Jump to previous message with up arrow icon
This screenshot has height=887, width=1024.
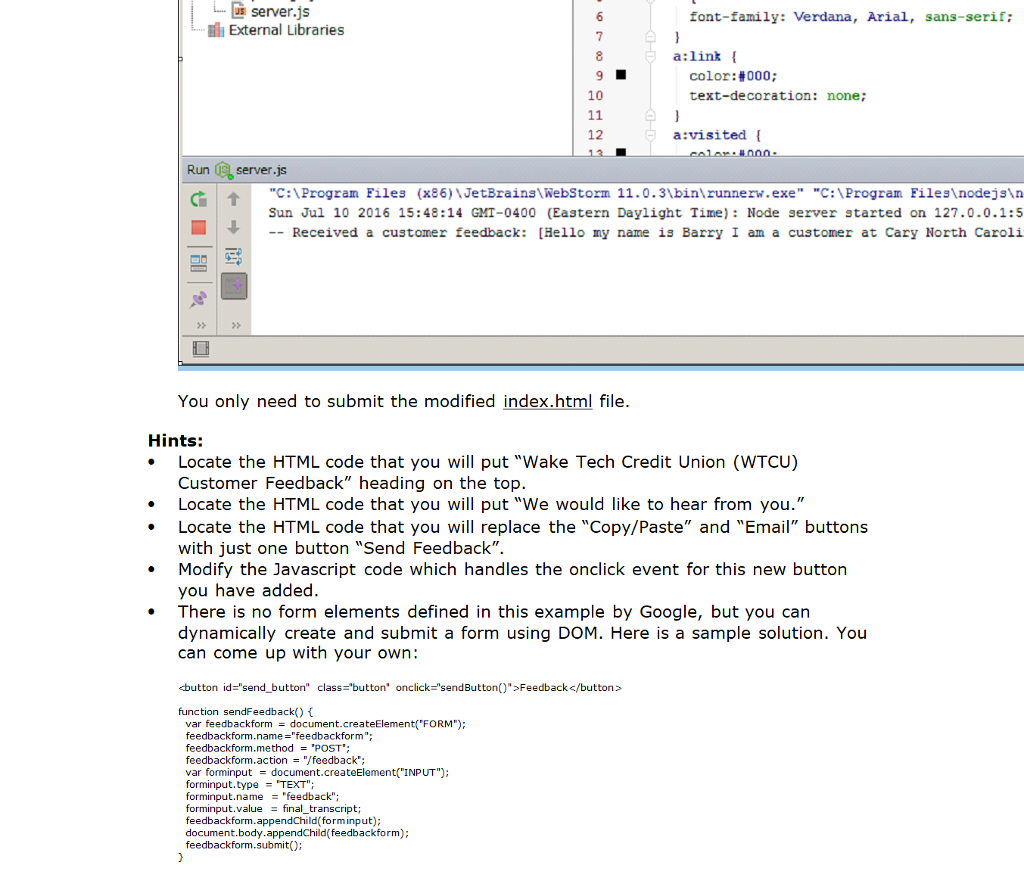click(233, 199)
